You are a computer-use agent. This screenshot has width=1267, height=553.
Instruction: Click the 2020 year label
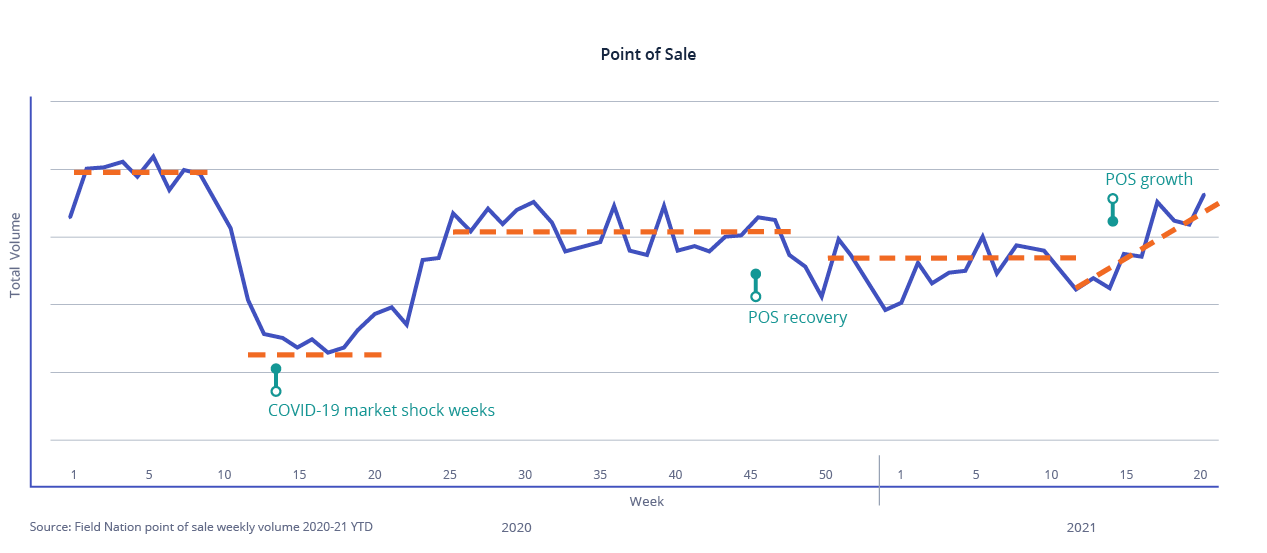(x=516, y=527)
